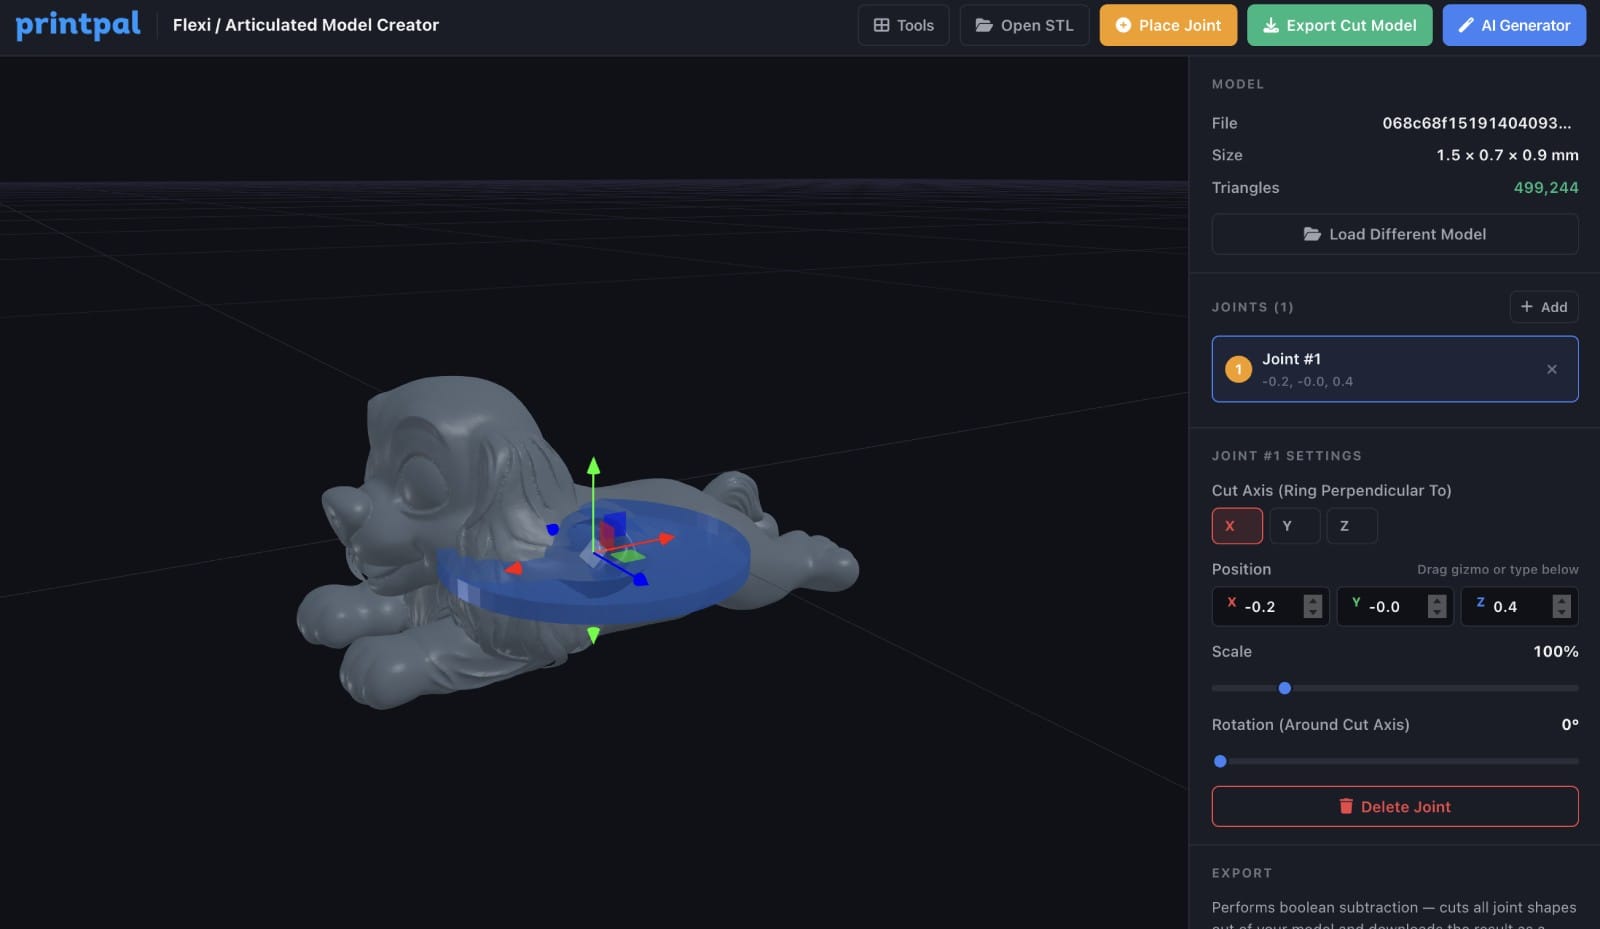Viewport: 1600px width, 929px height.
Task: Set cut axis to Z
Action: (x=1351, y=526)
